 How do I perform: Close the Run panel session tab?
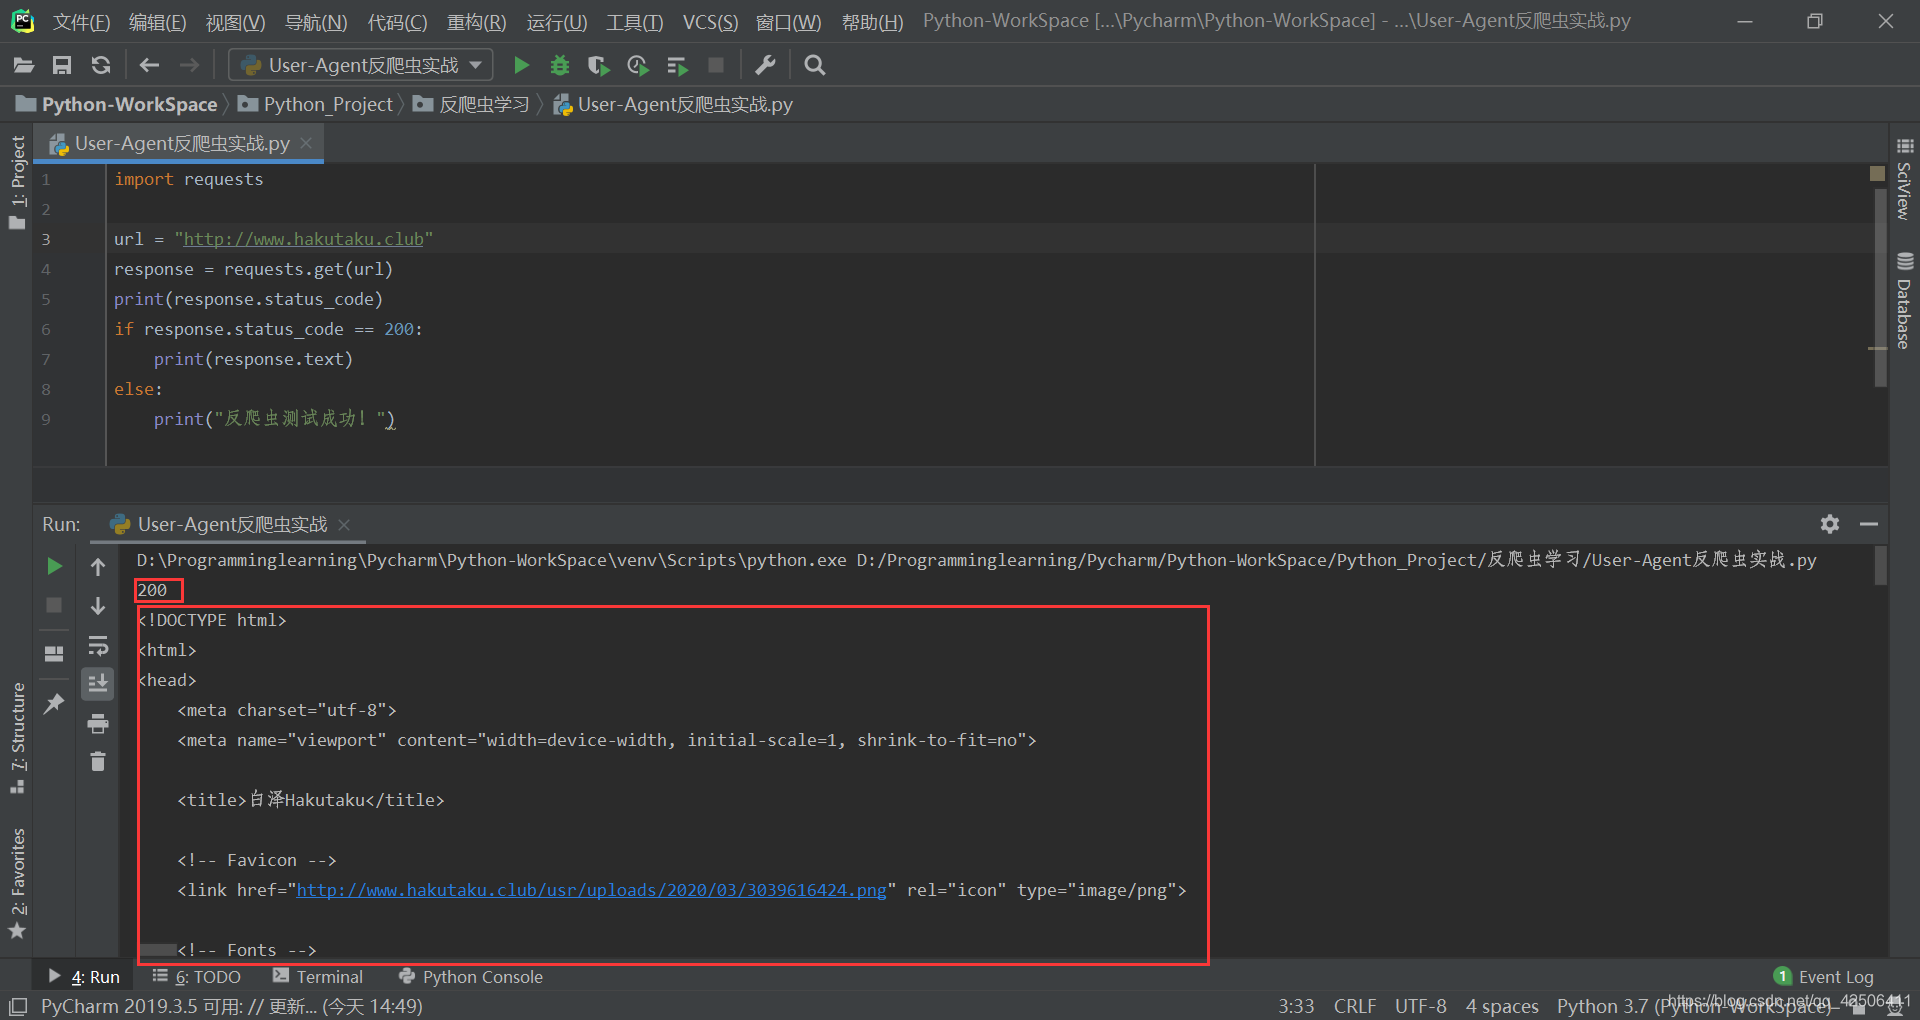[x=344, y=525]
